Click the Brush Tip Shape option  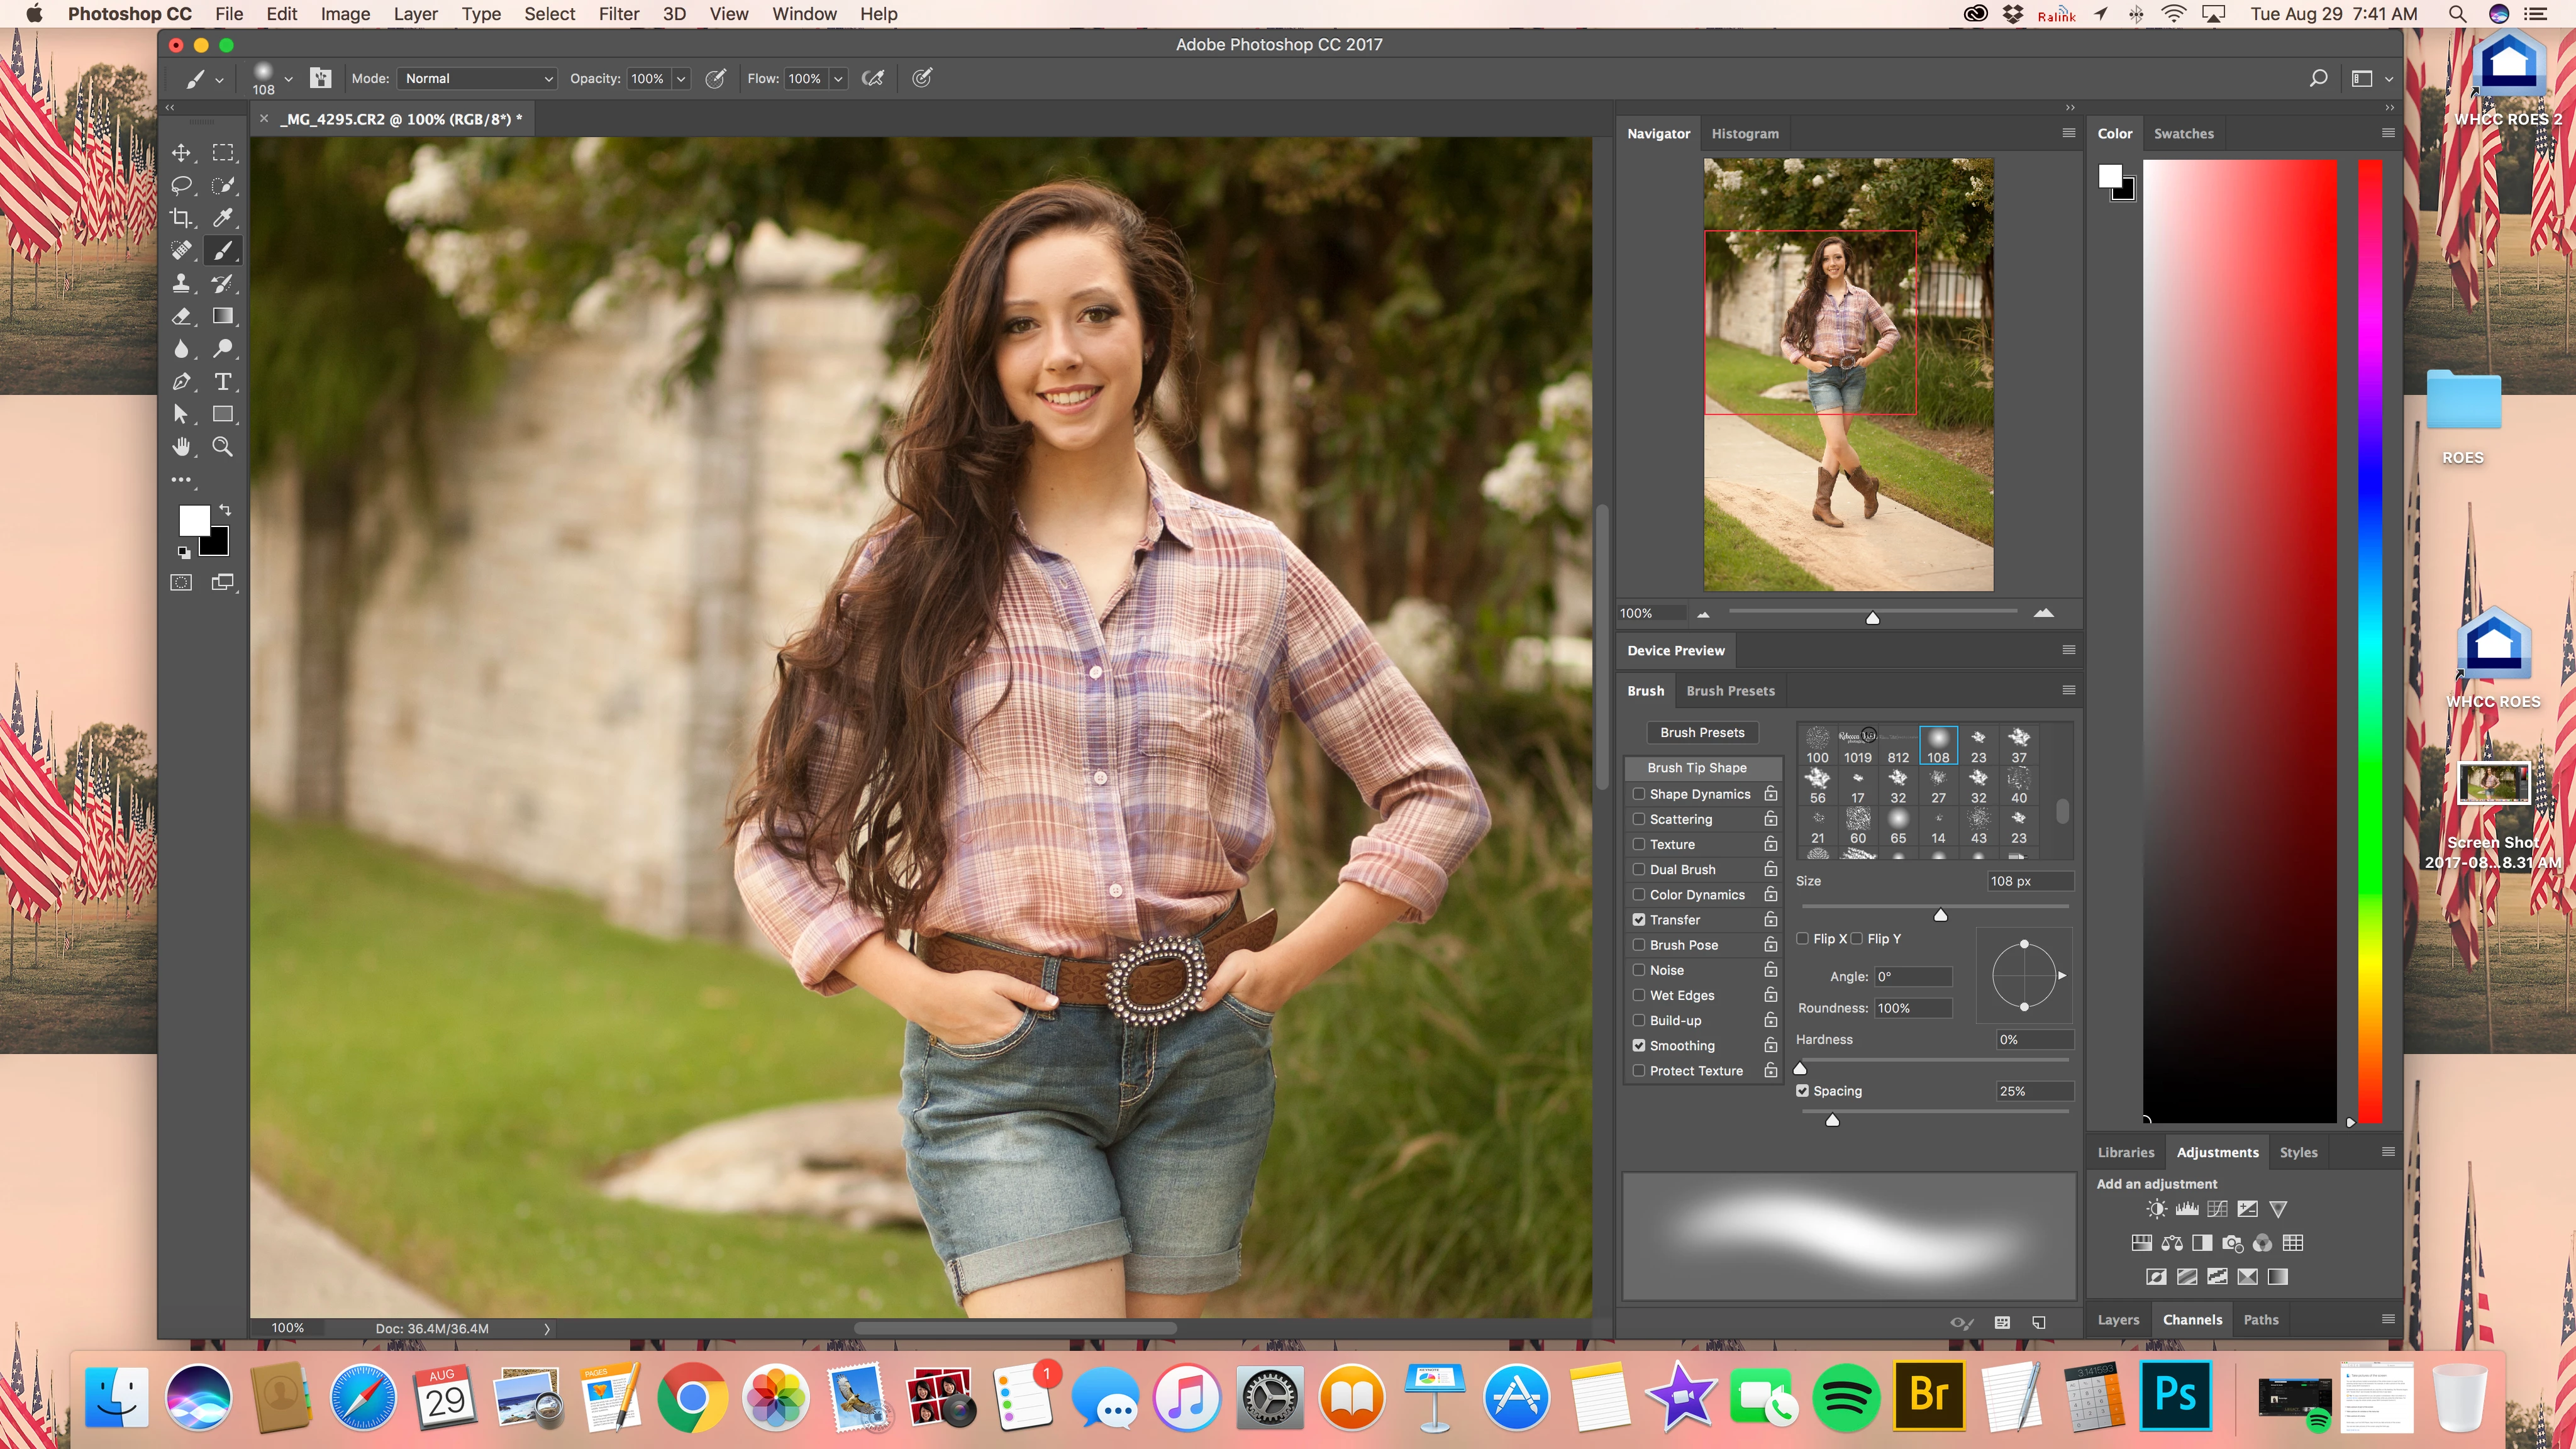(1696, 767)
